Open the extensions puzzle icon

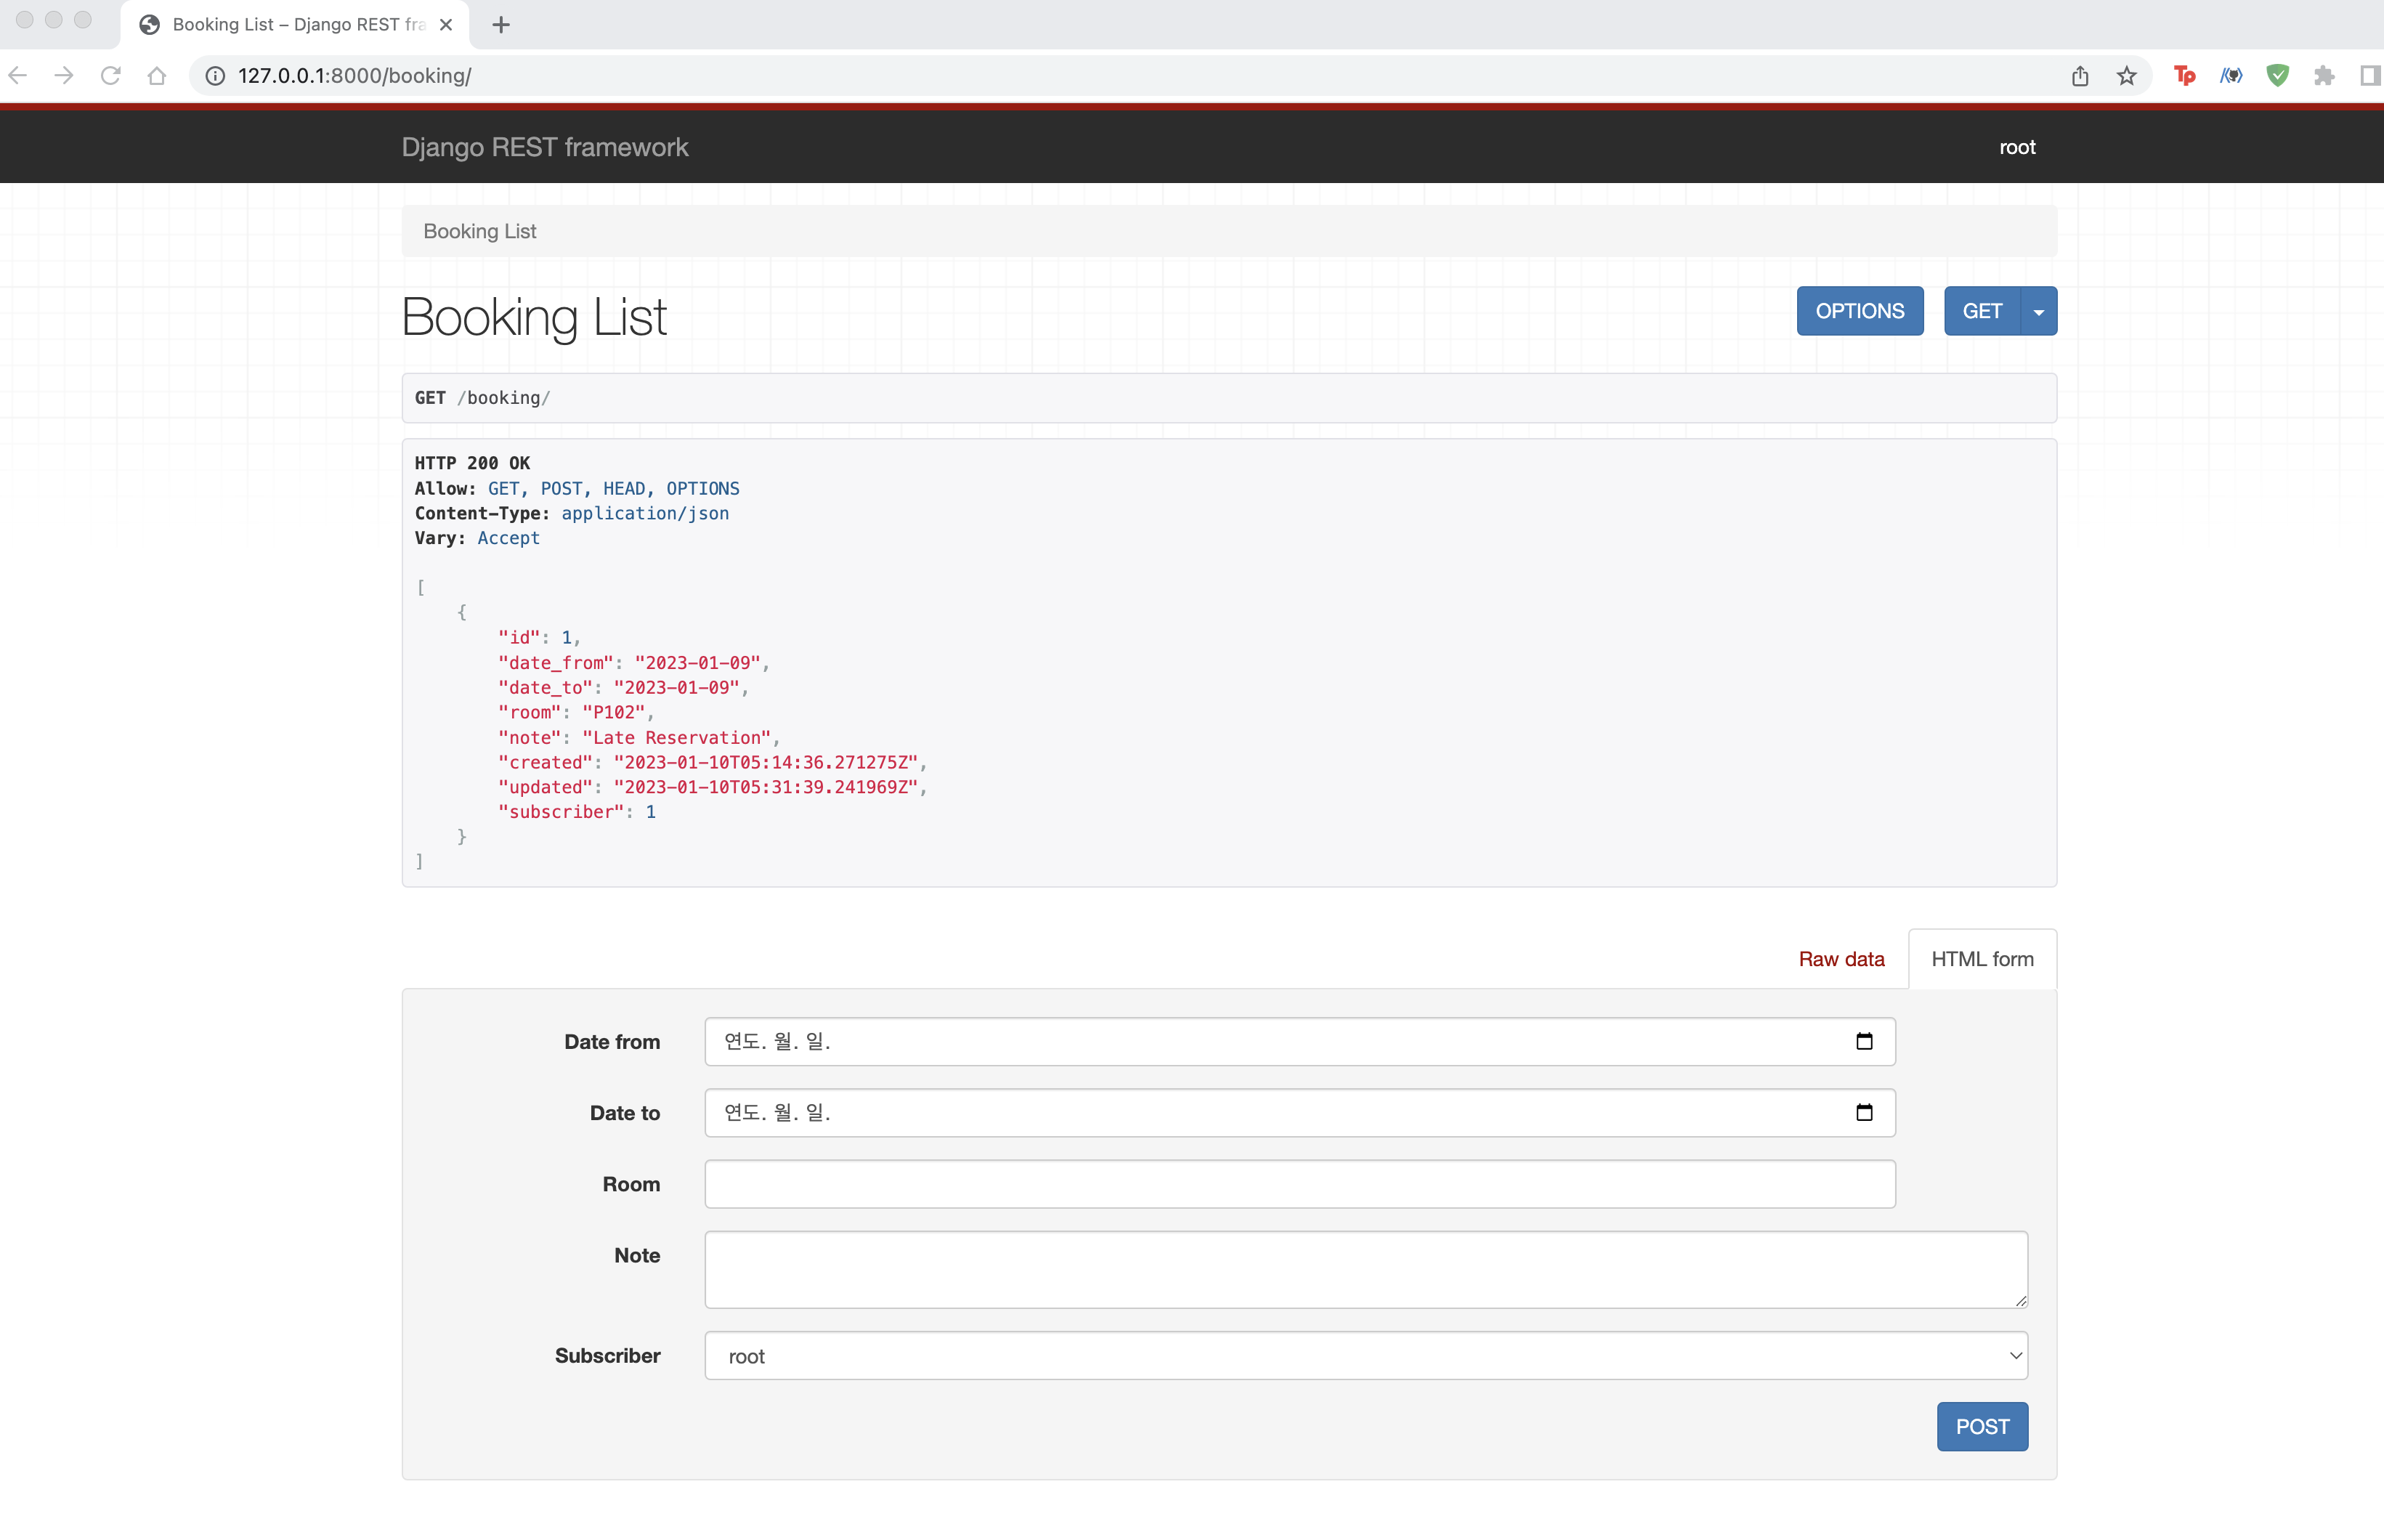coord(2324,76)
